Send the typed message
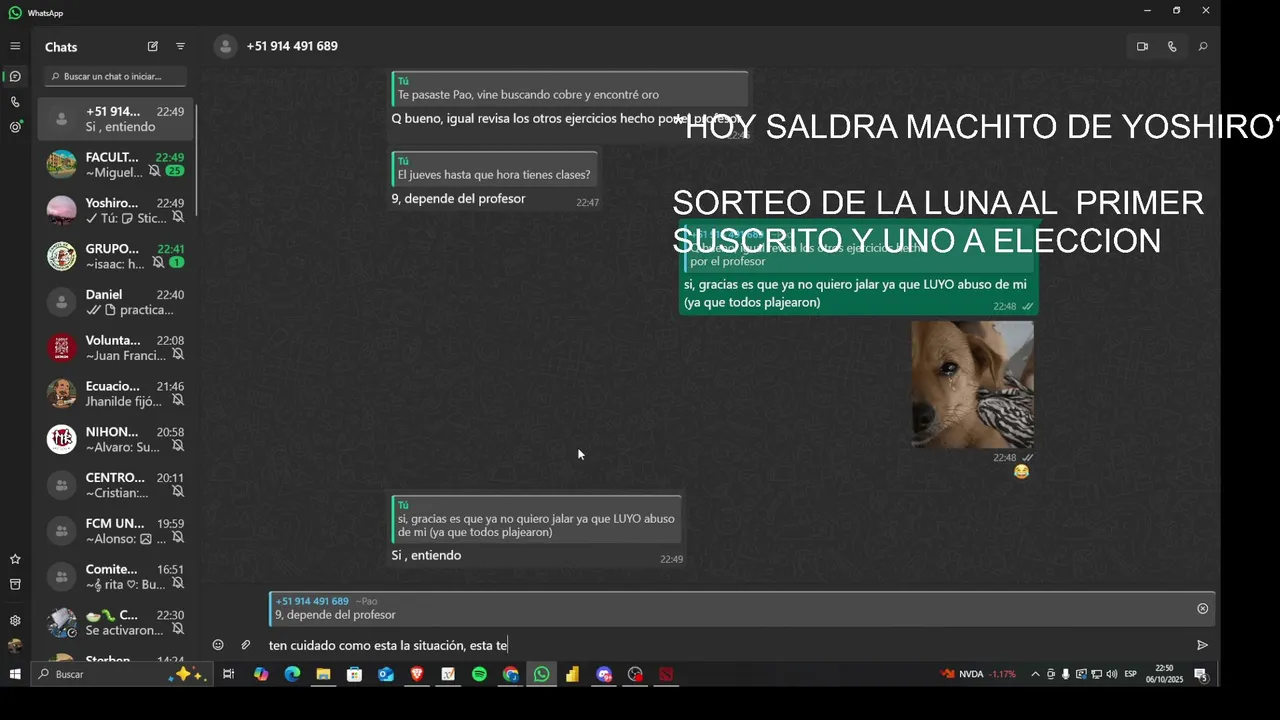This screenshot has height=720, width=1280. 1202,645
